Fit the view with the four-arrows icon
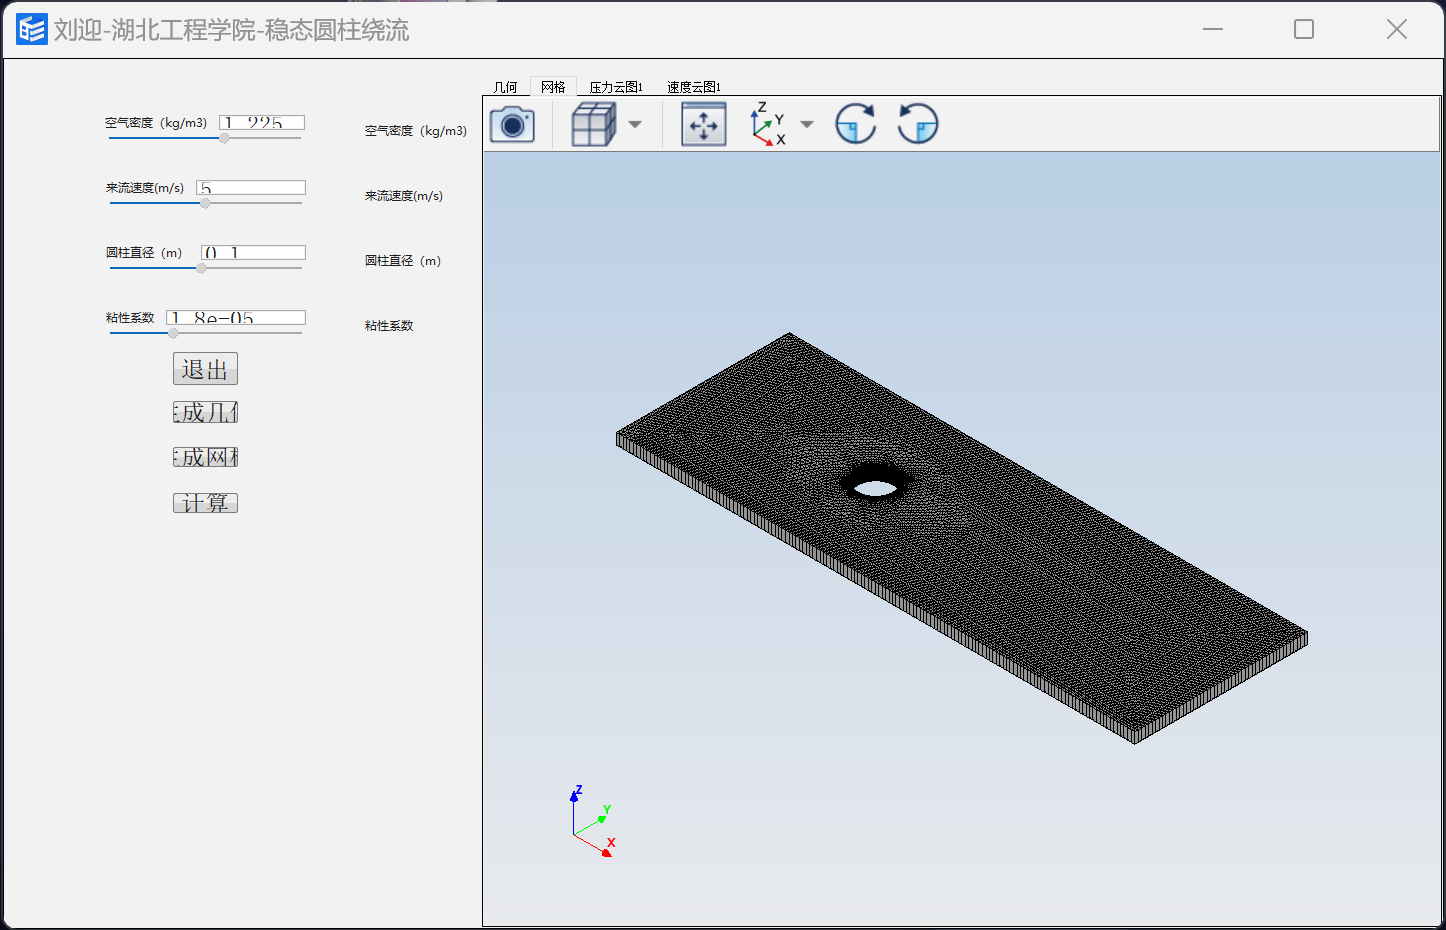The width and height of the screenshot is (1446, 930). [x=704, y=125]
